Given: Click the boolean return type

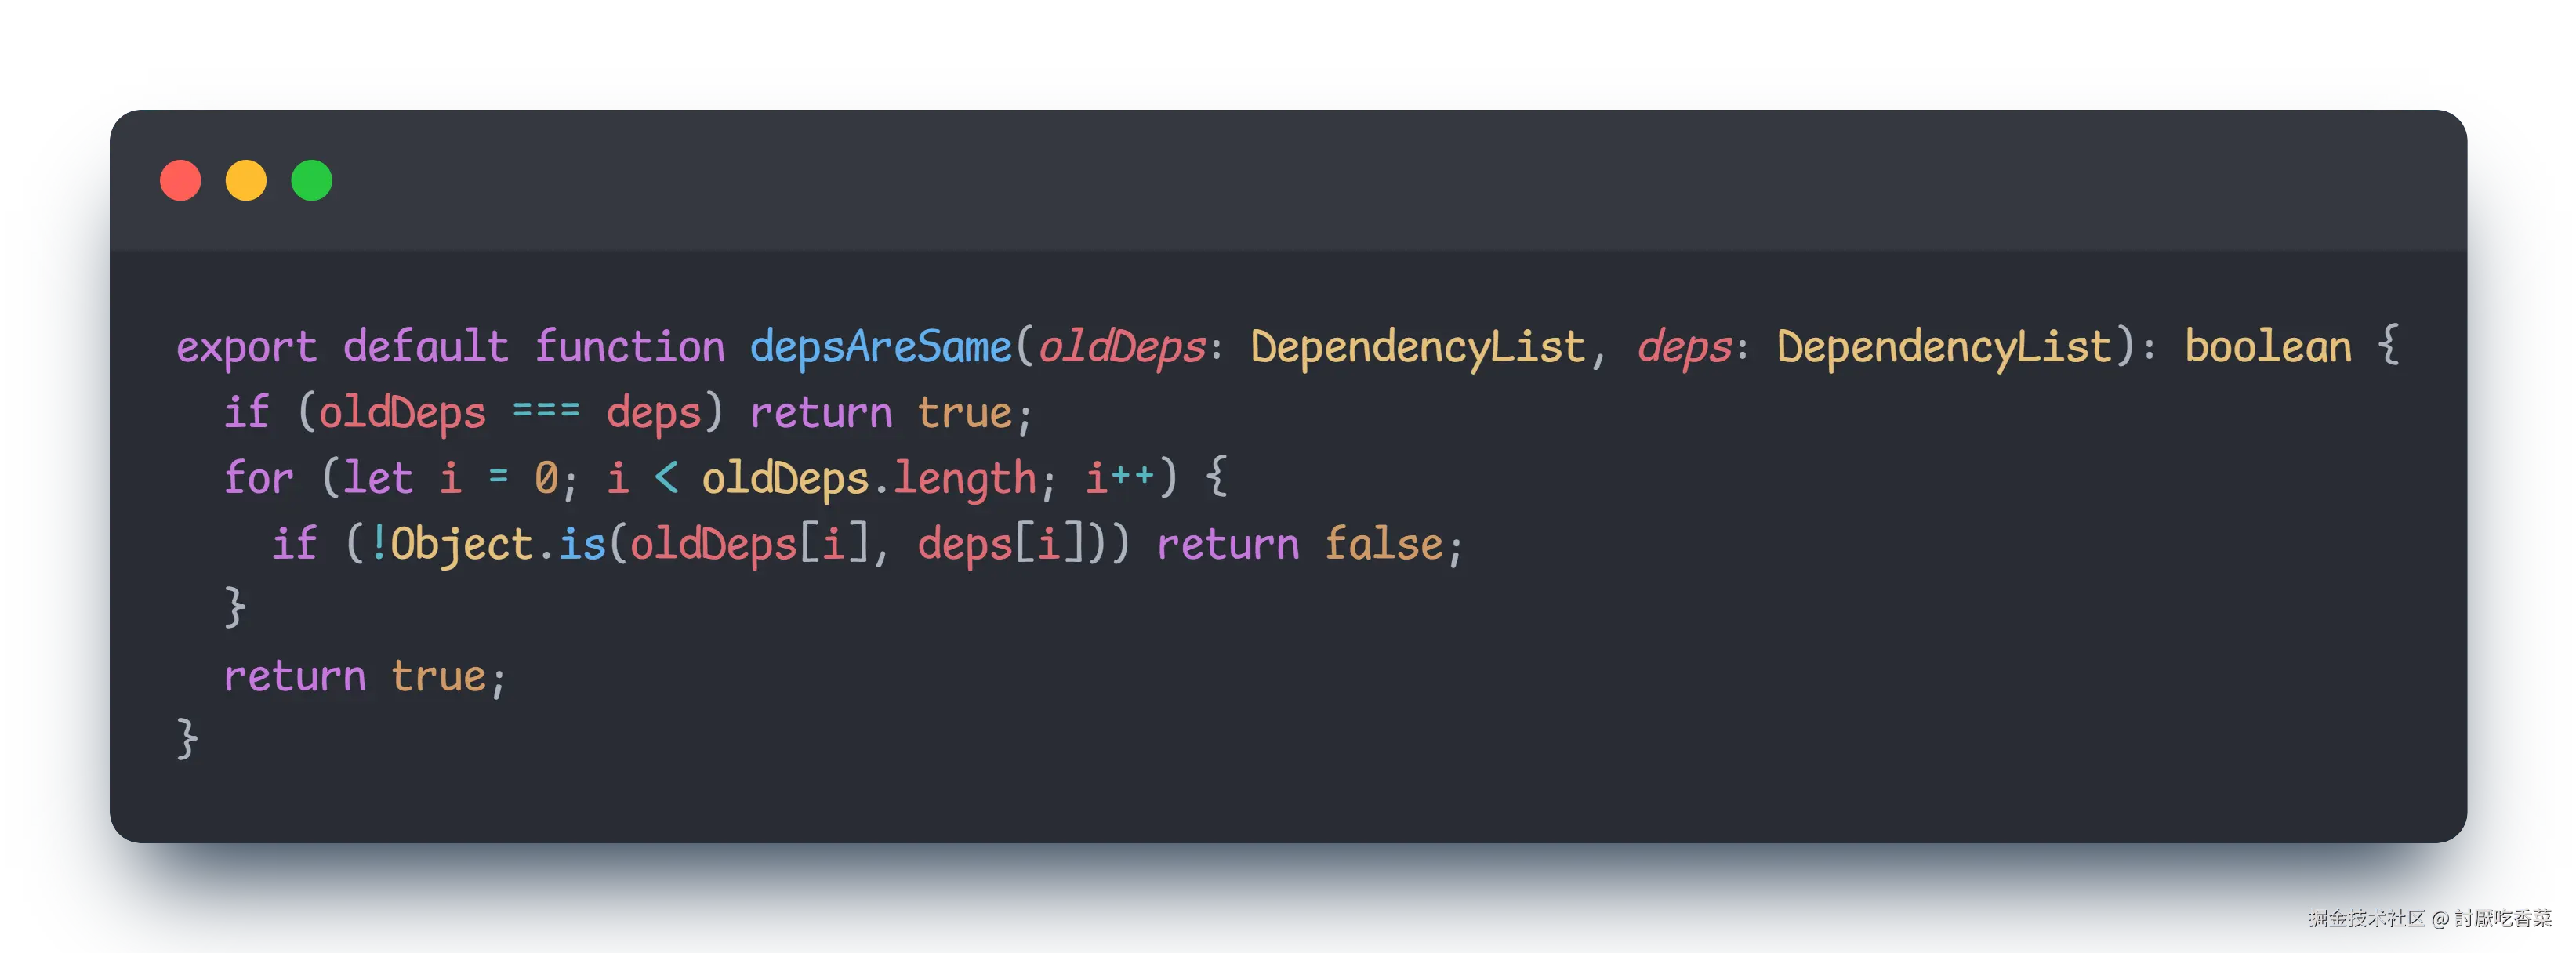Looking at the screenshot, I should 2267,347.
